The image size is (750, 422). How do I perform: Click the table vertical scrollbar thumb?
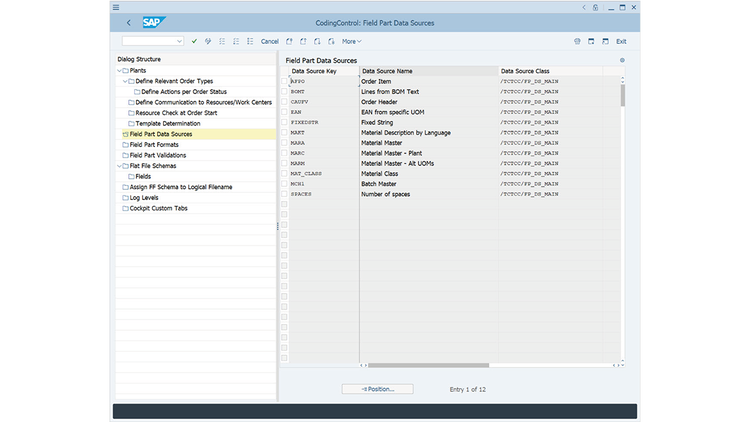622,96
